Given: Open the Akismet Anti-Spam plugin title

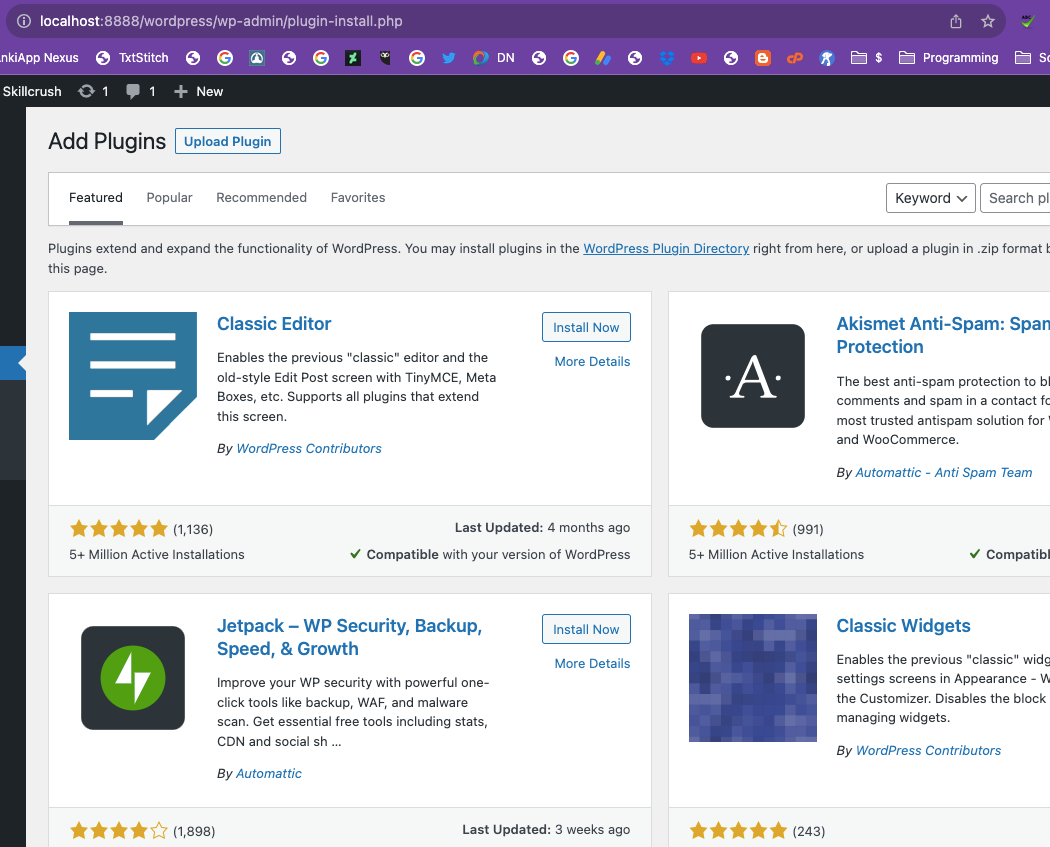Looking at the screenshot, I should point(943,335).
